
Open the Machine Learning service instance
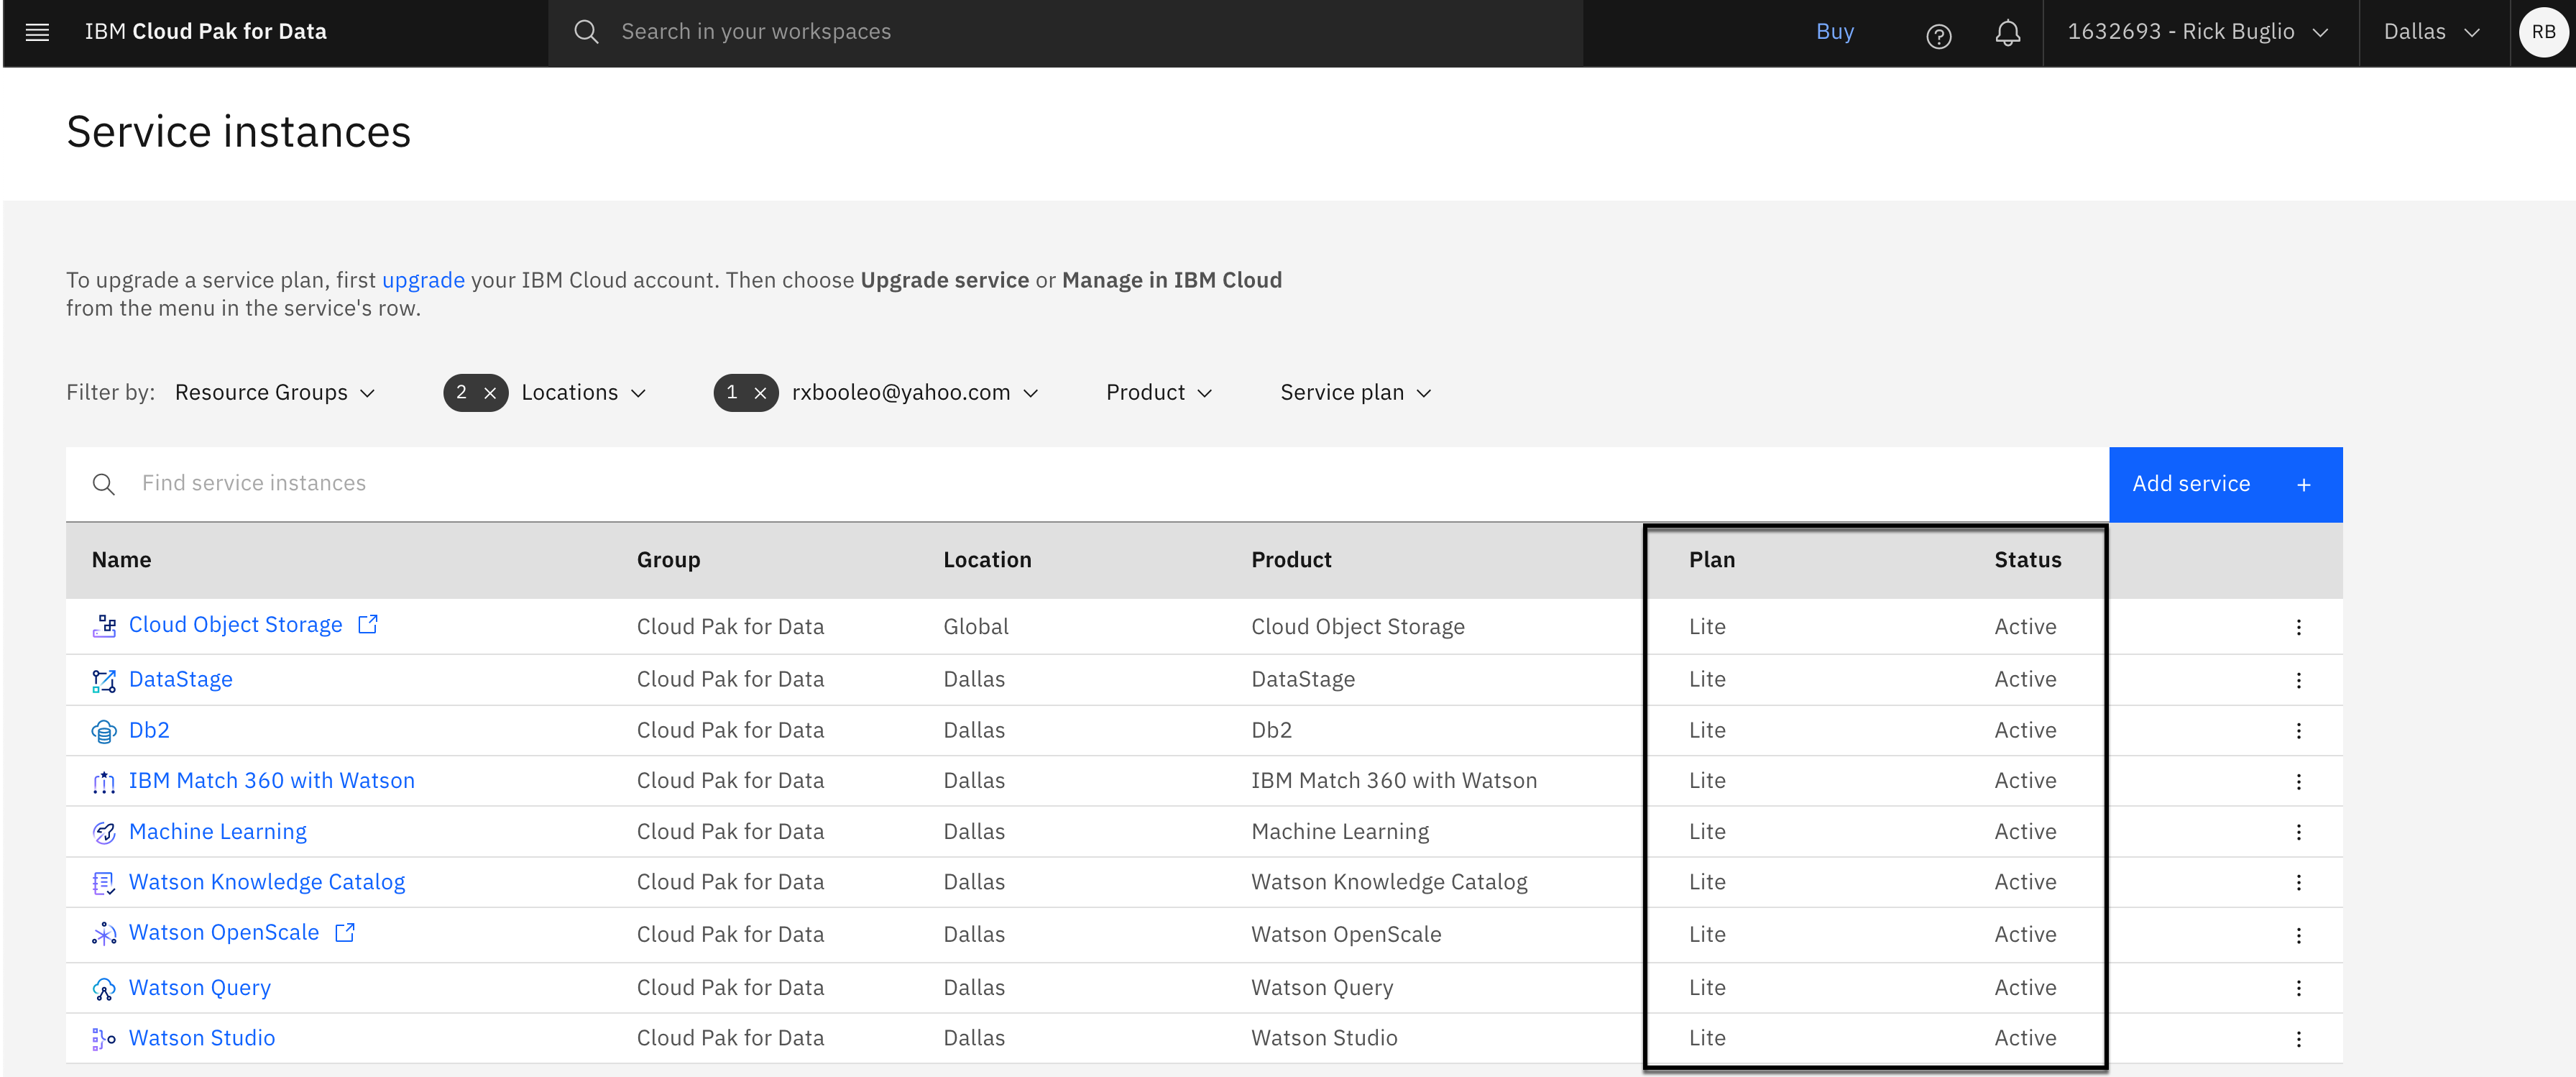(x=218, y=832)
